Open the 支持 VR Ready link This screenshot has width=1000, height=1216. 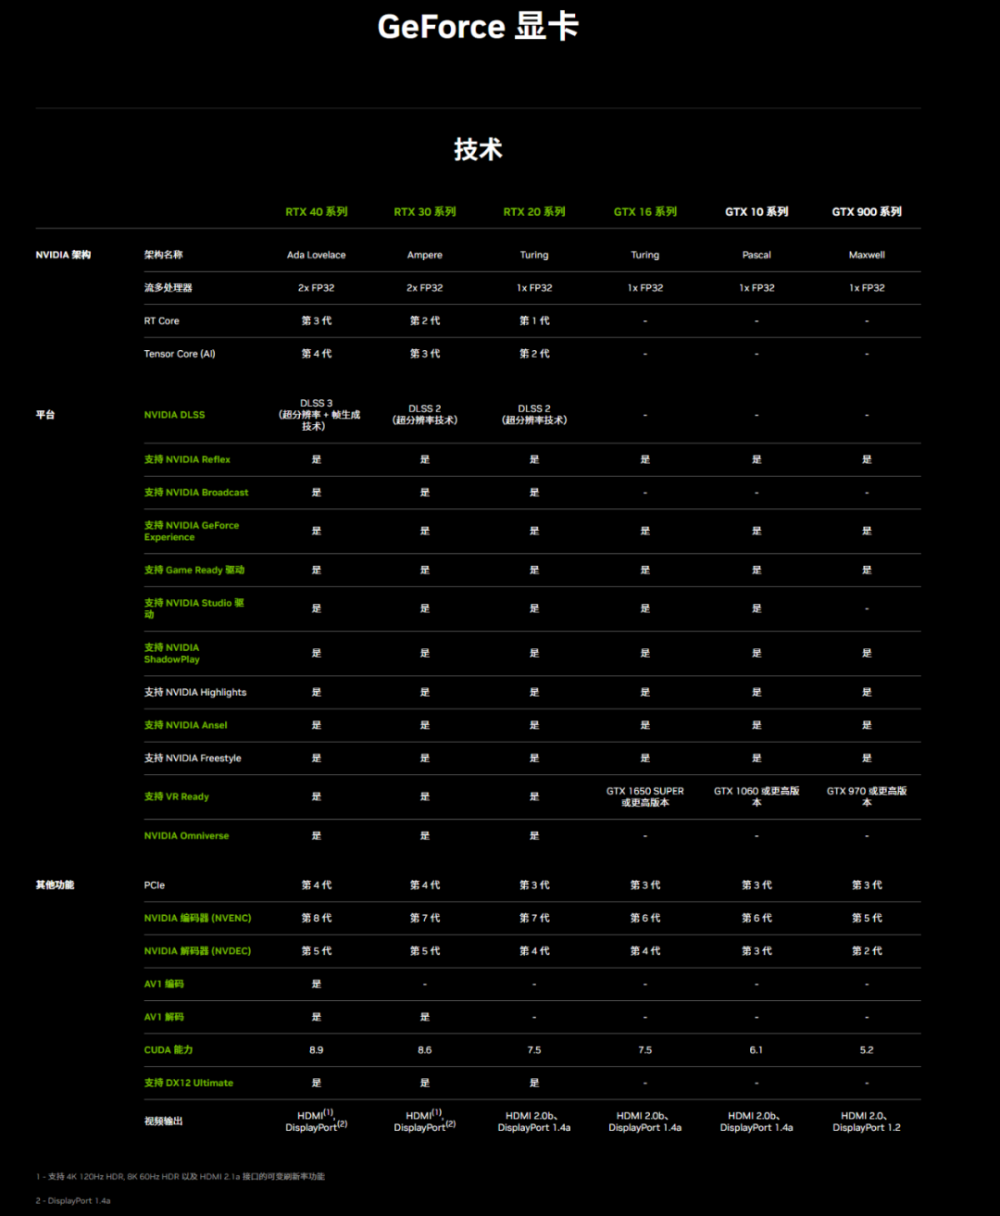tap(176, 797)
